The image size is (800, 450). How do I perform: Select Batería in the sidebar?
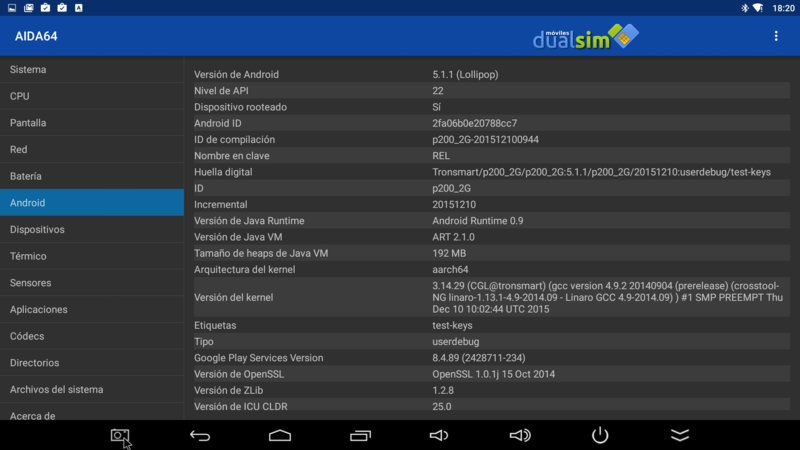(92, 176)
